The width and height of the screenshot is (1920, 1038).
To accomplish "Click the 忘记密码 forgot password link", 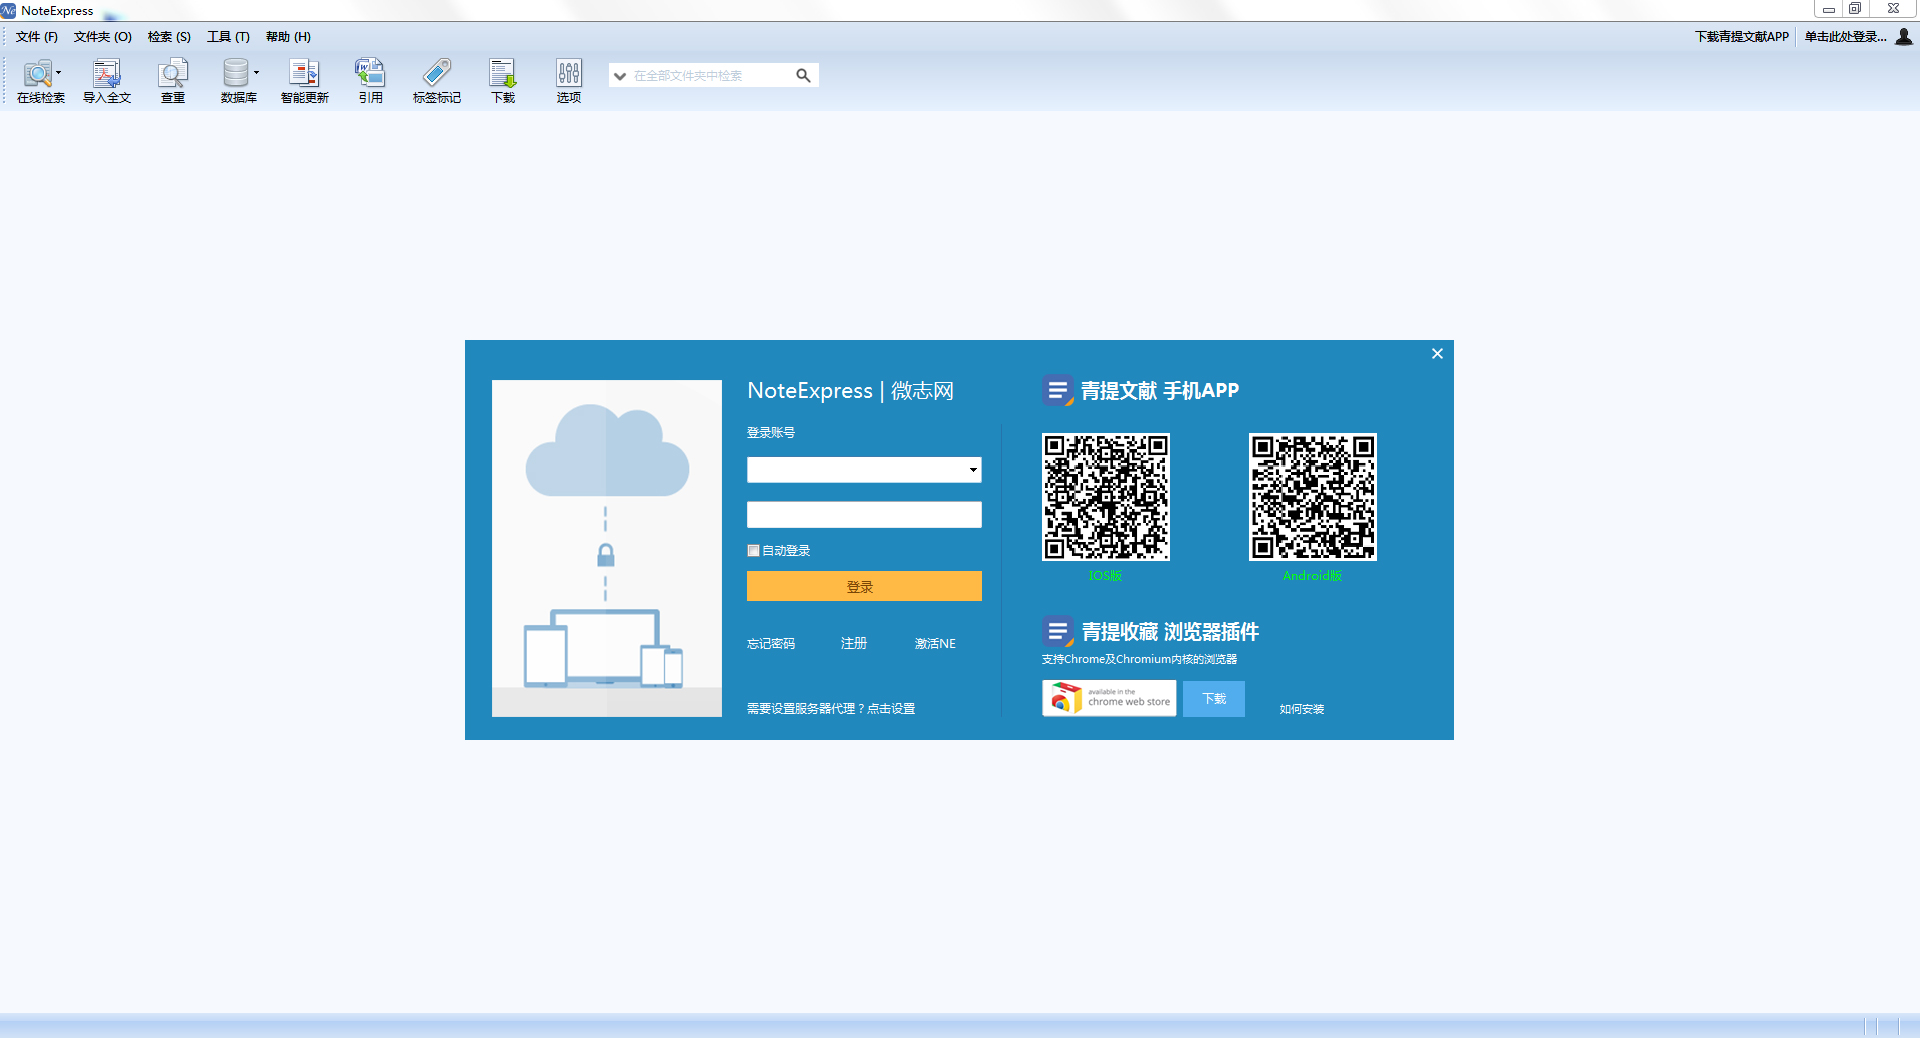I will click(x=771, y=643).
